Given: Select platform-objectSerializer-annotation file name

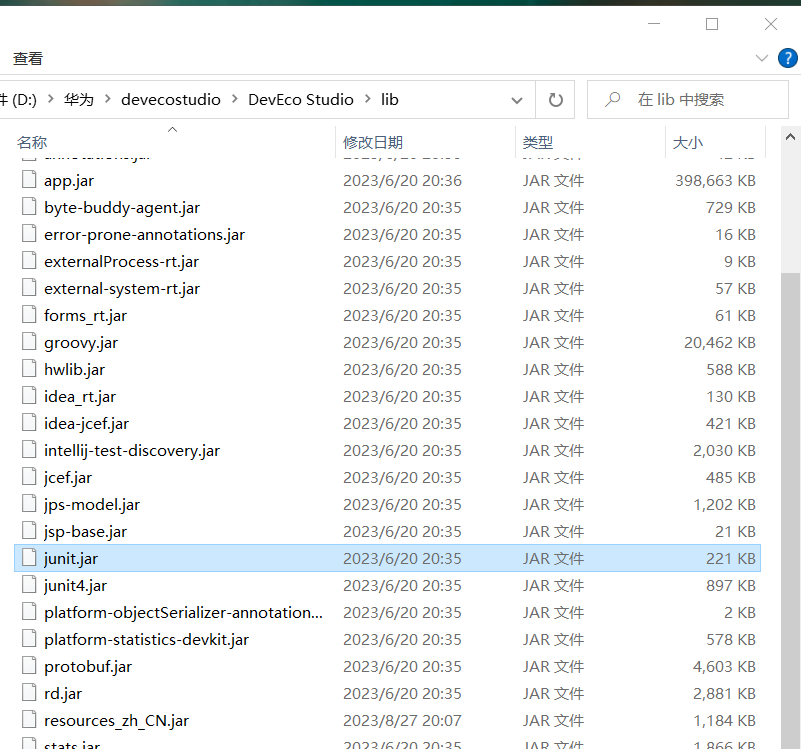Looking at the screenshot, I should (x=183, y=612).
